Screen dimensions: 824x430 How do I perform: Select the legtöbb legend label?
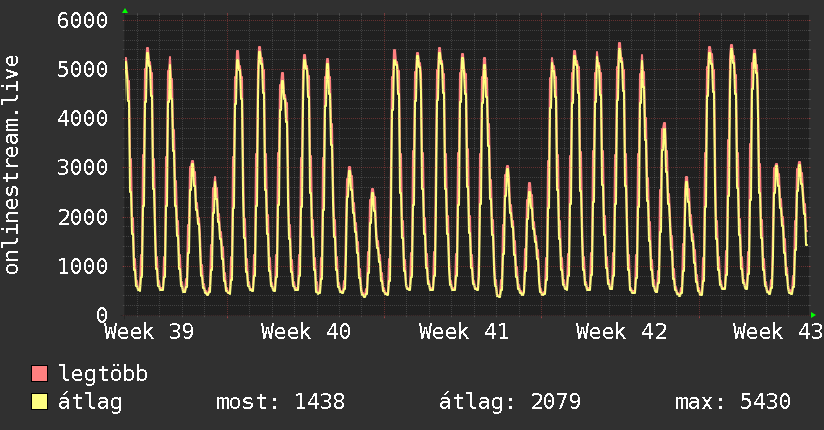pos(103,374)
